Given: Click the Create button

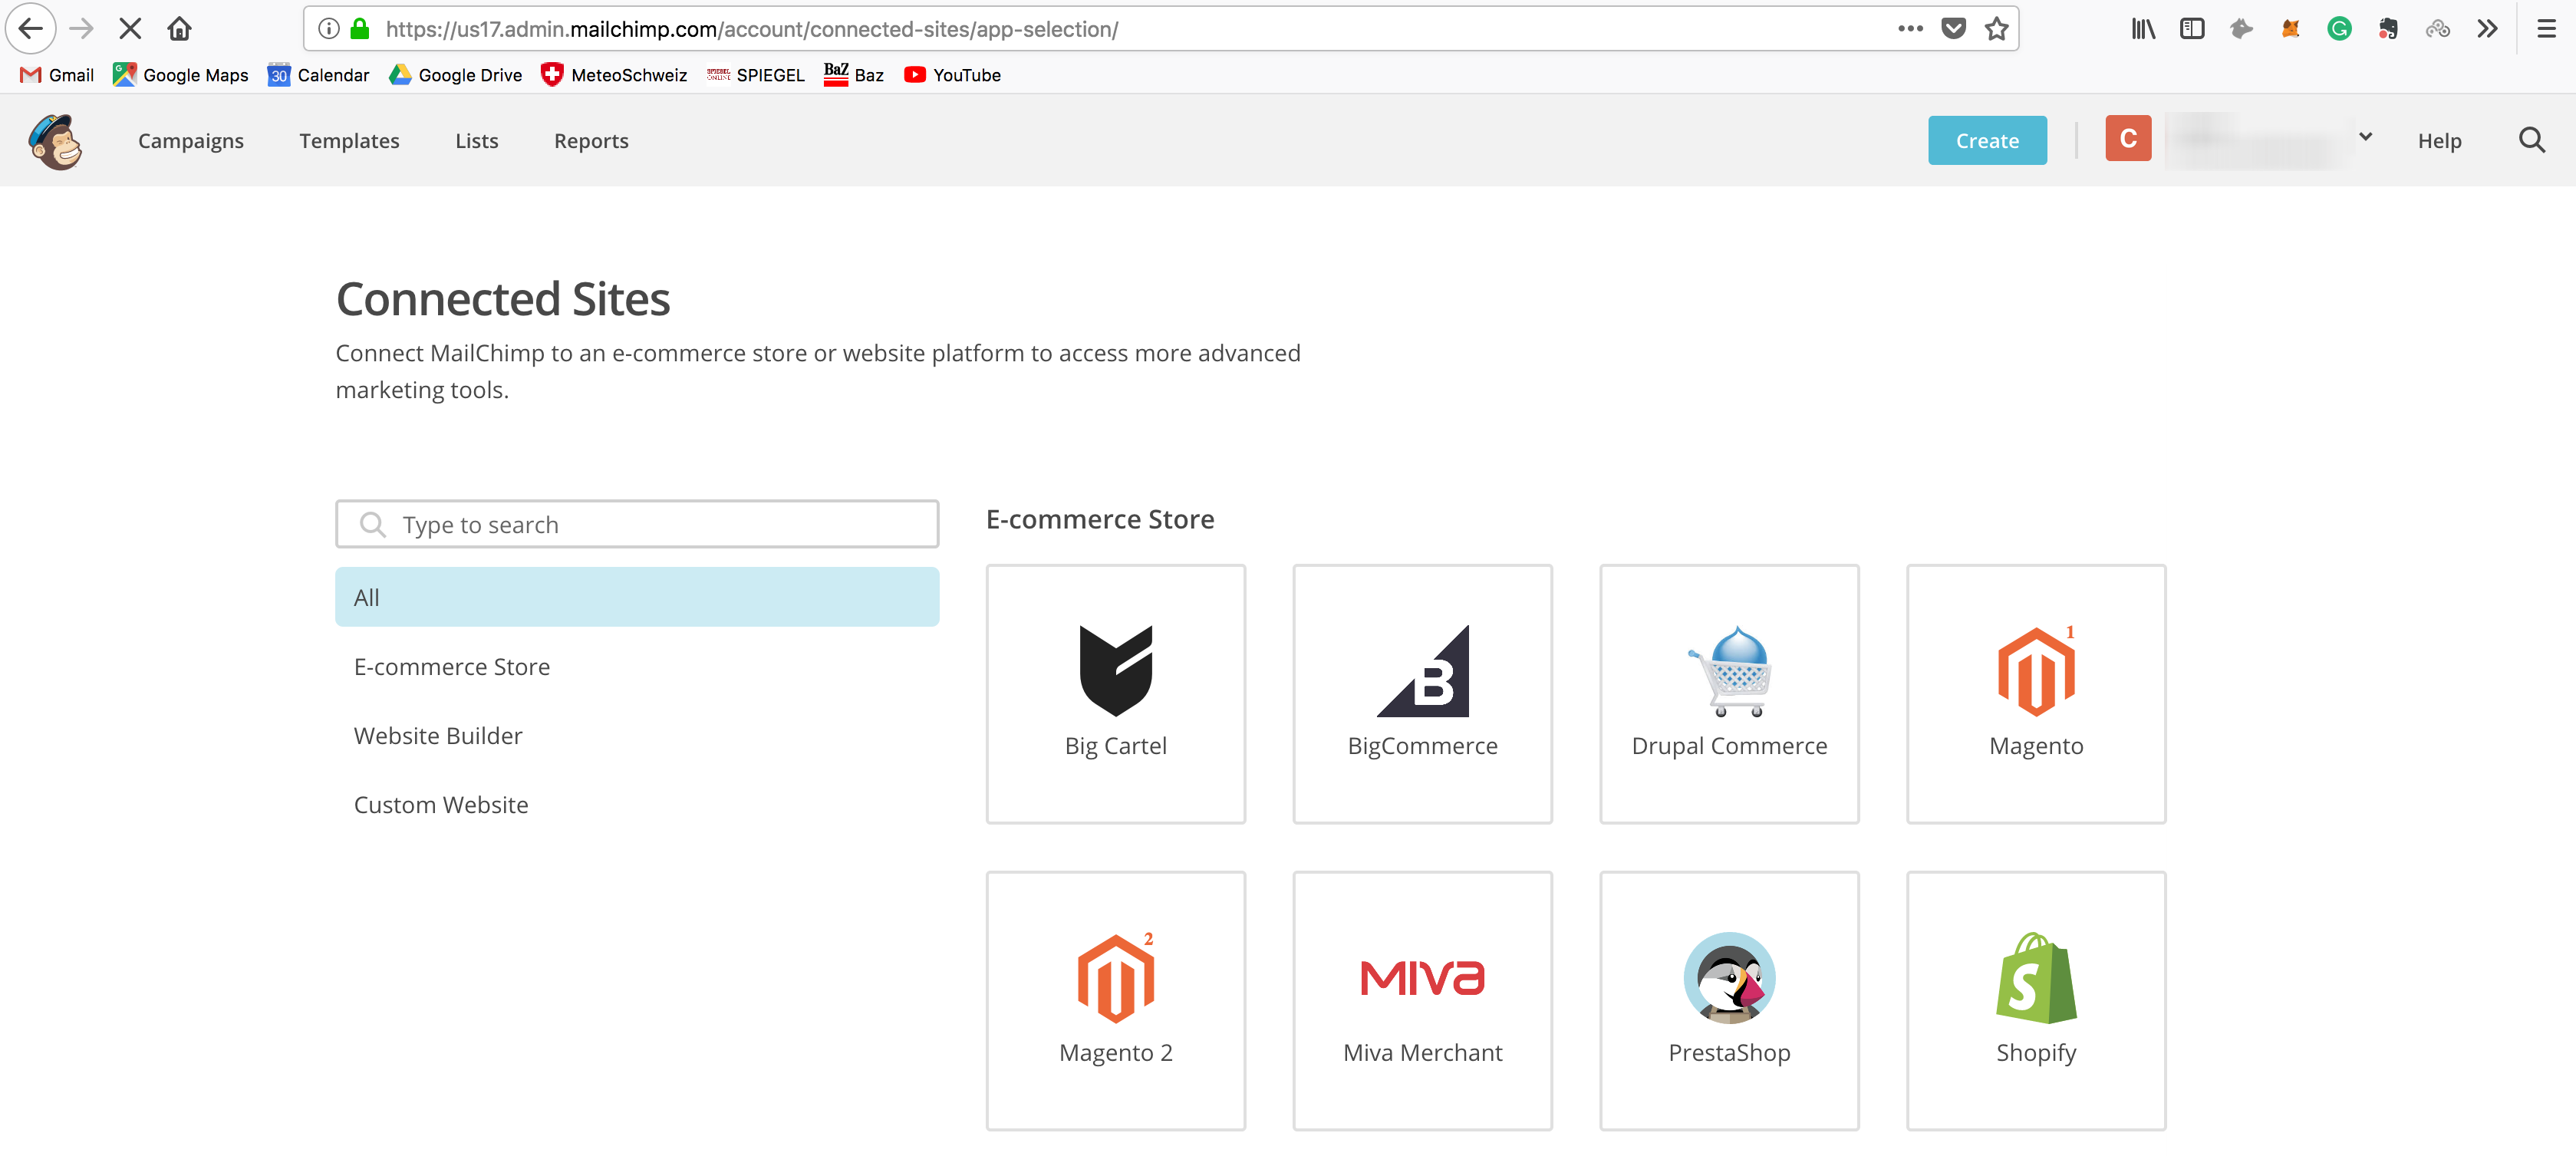Looking at the screenshot, I should click(1987, 141).
